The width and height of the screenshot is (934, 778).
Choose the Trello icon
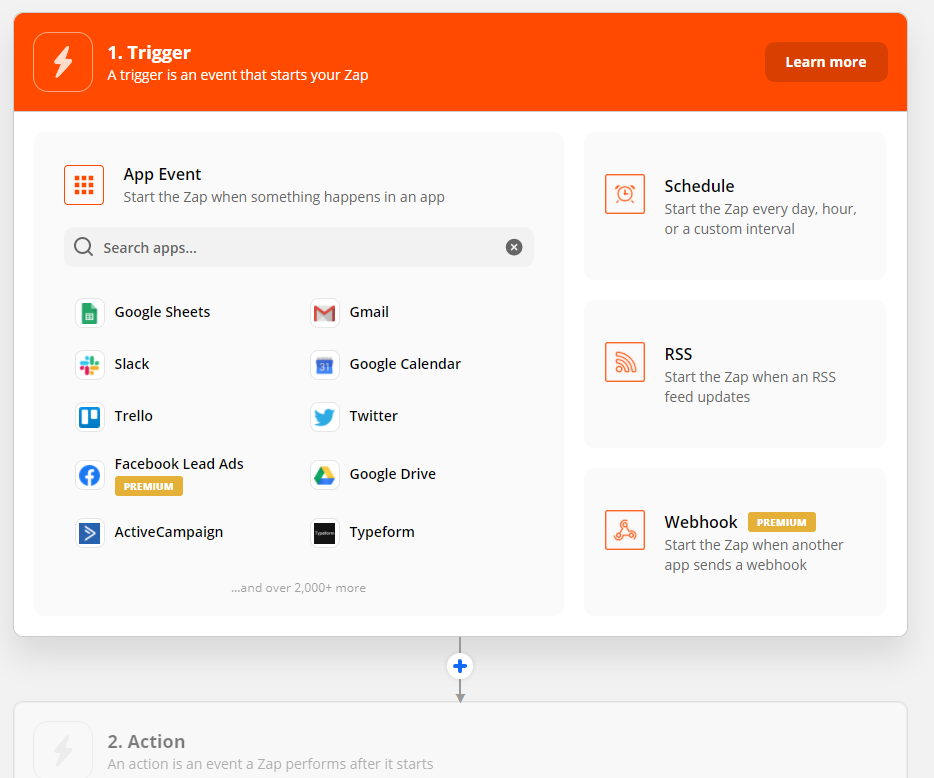tap(90, 416)
